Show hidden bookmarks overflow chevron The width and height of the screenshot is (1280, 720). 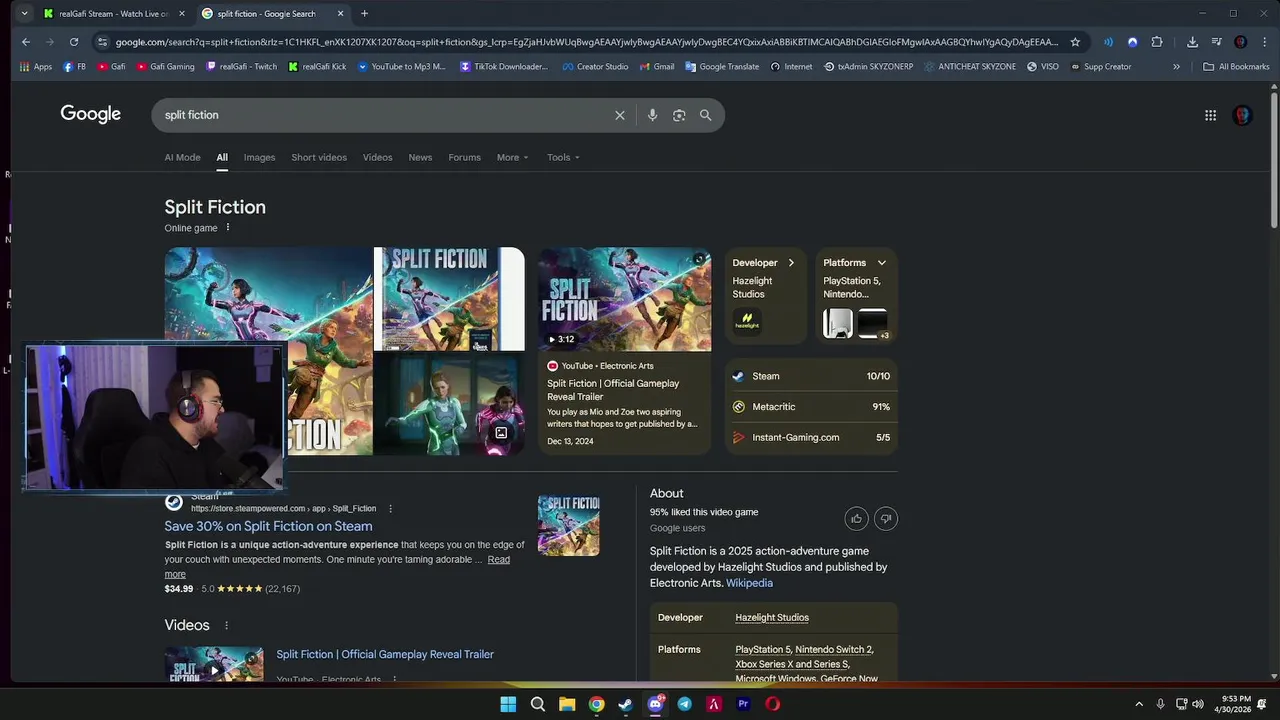(1176, 67)
